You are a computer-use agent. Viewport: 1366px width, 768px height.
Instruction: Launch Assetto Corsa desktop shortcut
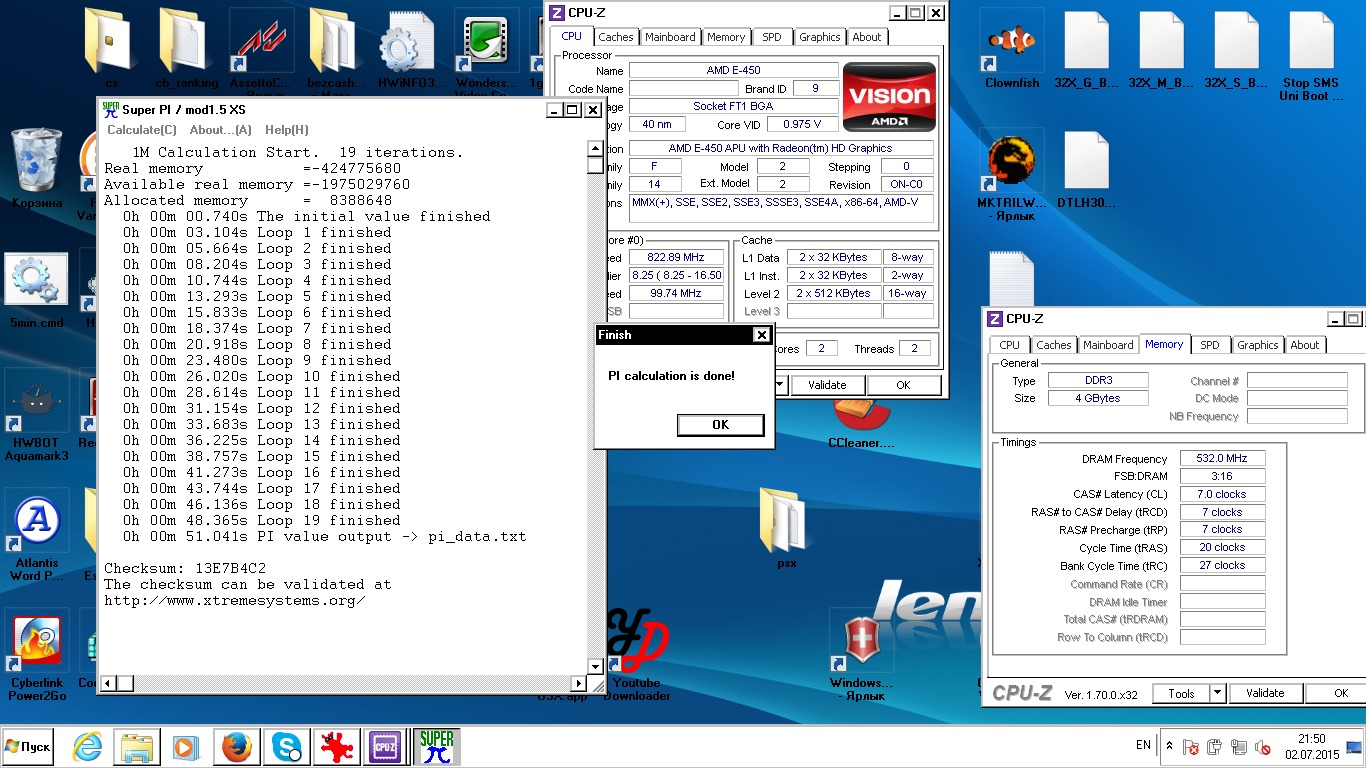coord(261,50)
